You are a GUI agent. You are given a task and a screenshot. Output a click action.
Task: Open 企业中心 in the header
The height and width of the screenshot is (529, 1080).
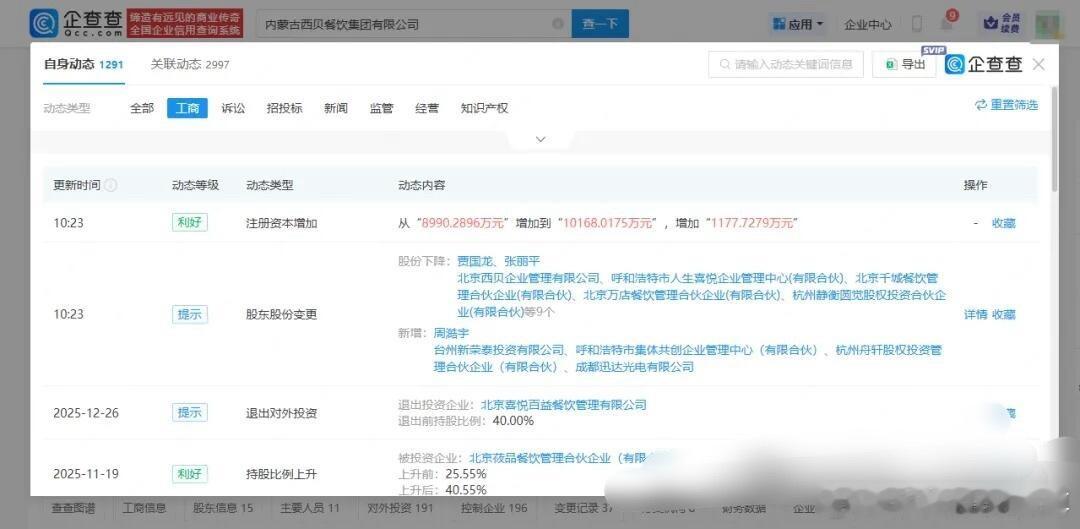pyautogui.click(x=868, y=24)
